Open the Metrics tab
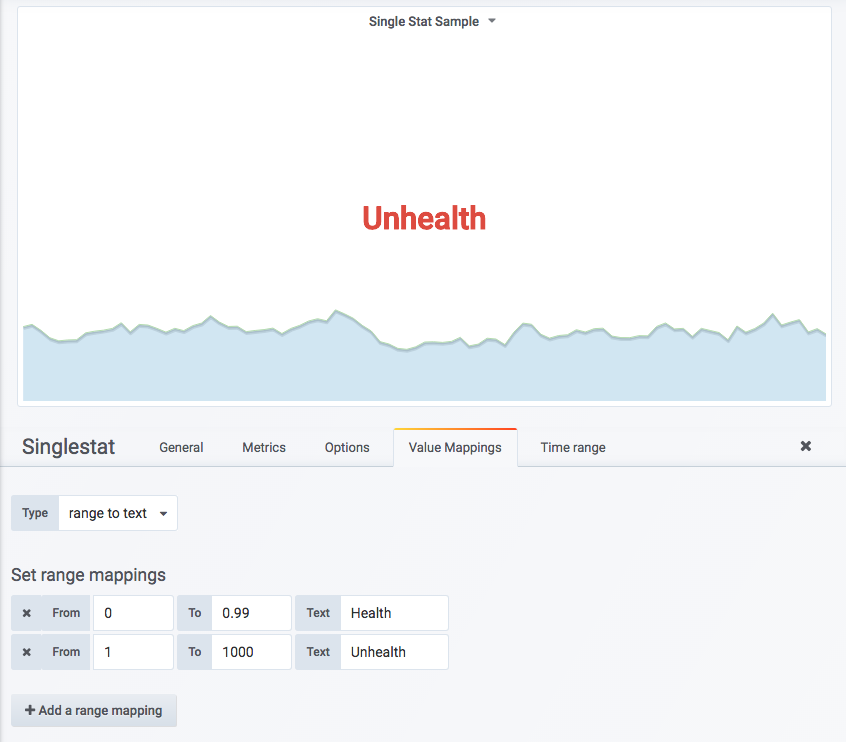 pyautogui.click(x=264, y=447)
